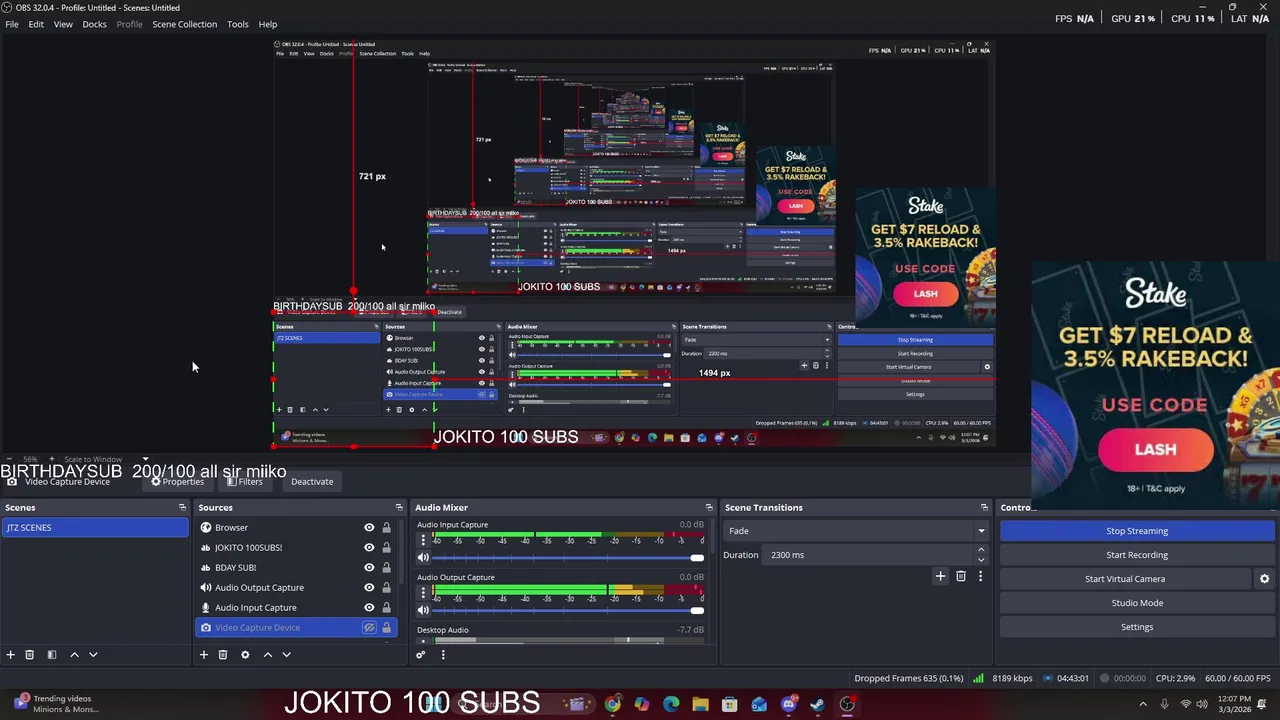Open the File menu

click(12, 24)
